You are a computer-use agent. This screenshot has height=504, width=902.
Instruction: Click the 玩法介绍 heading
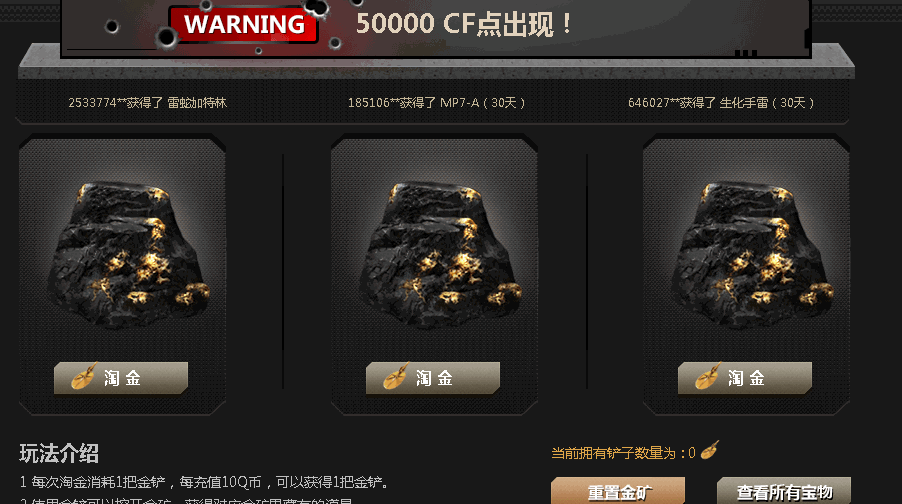click(x=59, y=453)
